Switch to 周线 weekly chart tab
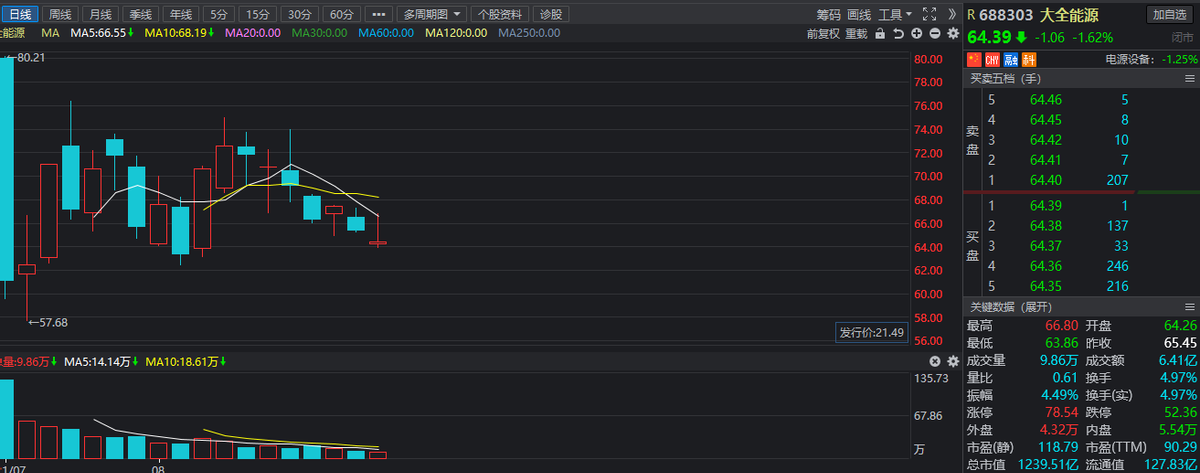The width and height of the screenshot is (1200, 473). [x=61, y=14]
